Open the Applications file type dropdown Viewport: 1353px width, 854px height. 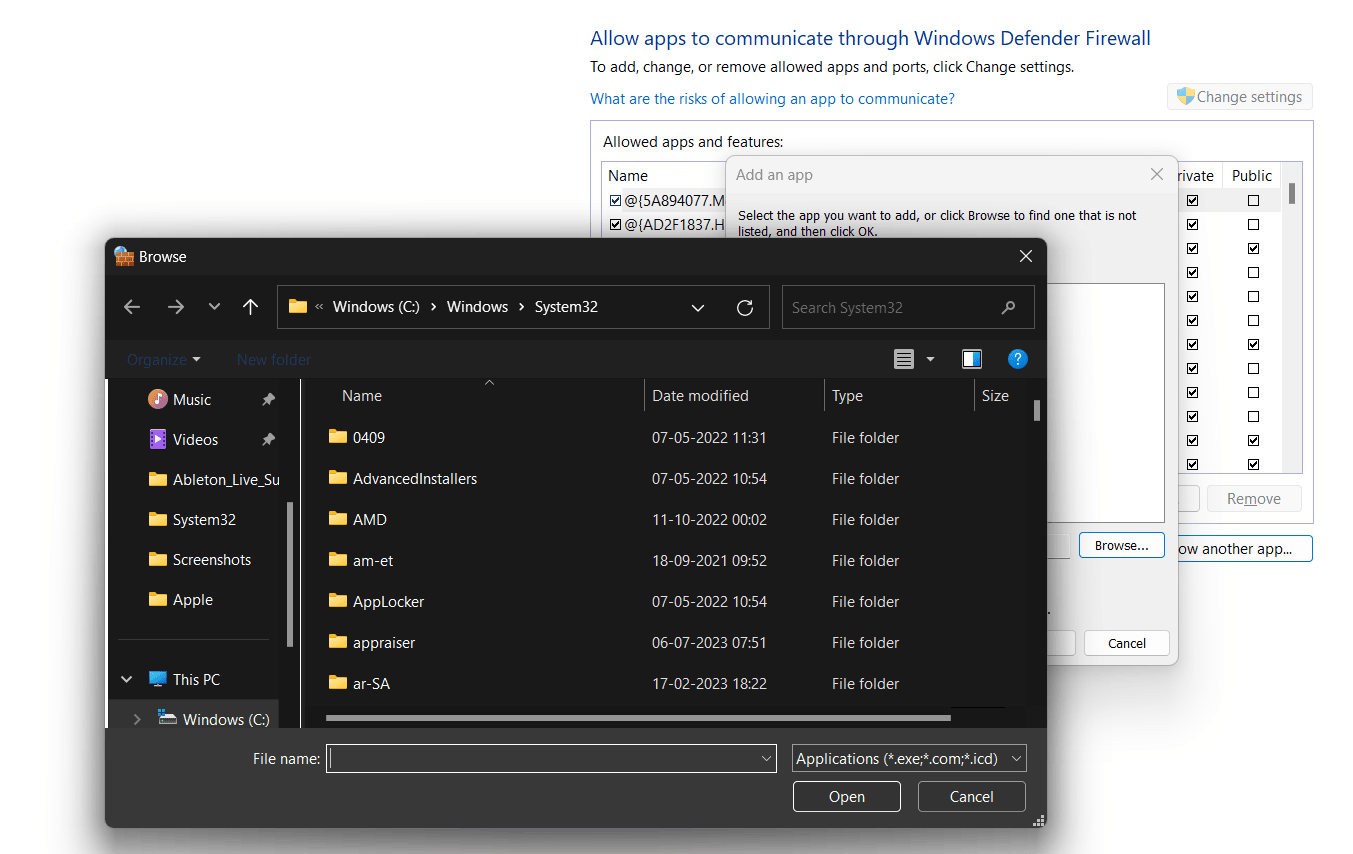[x=908, y=758]
